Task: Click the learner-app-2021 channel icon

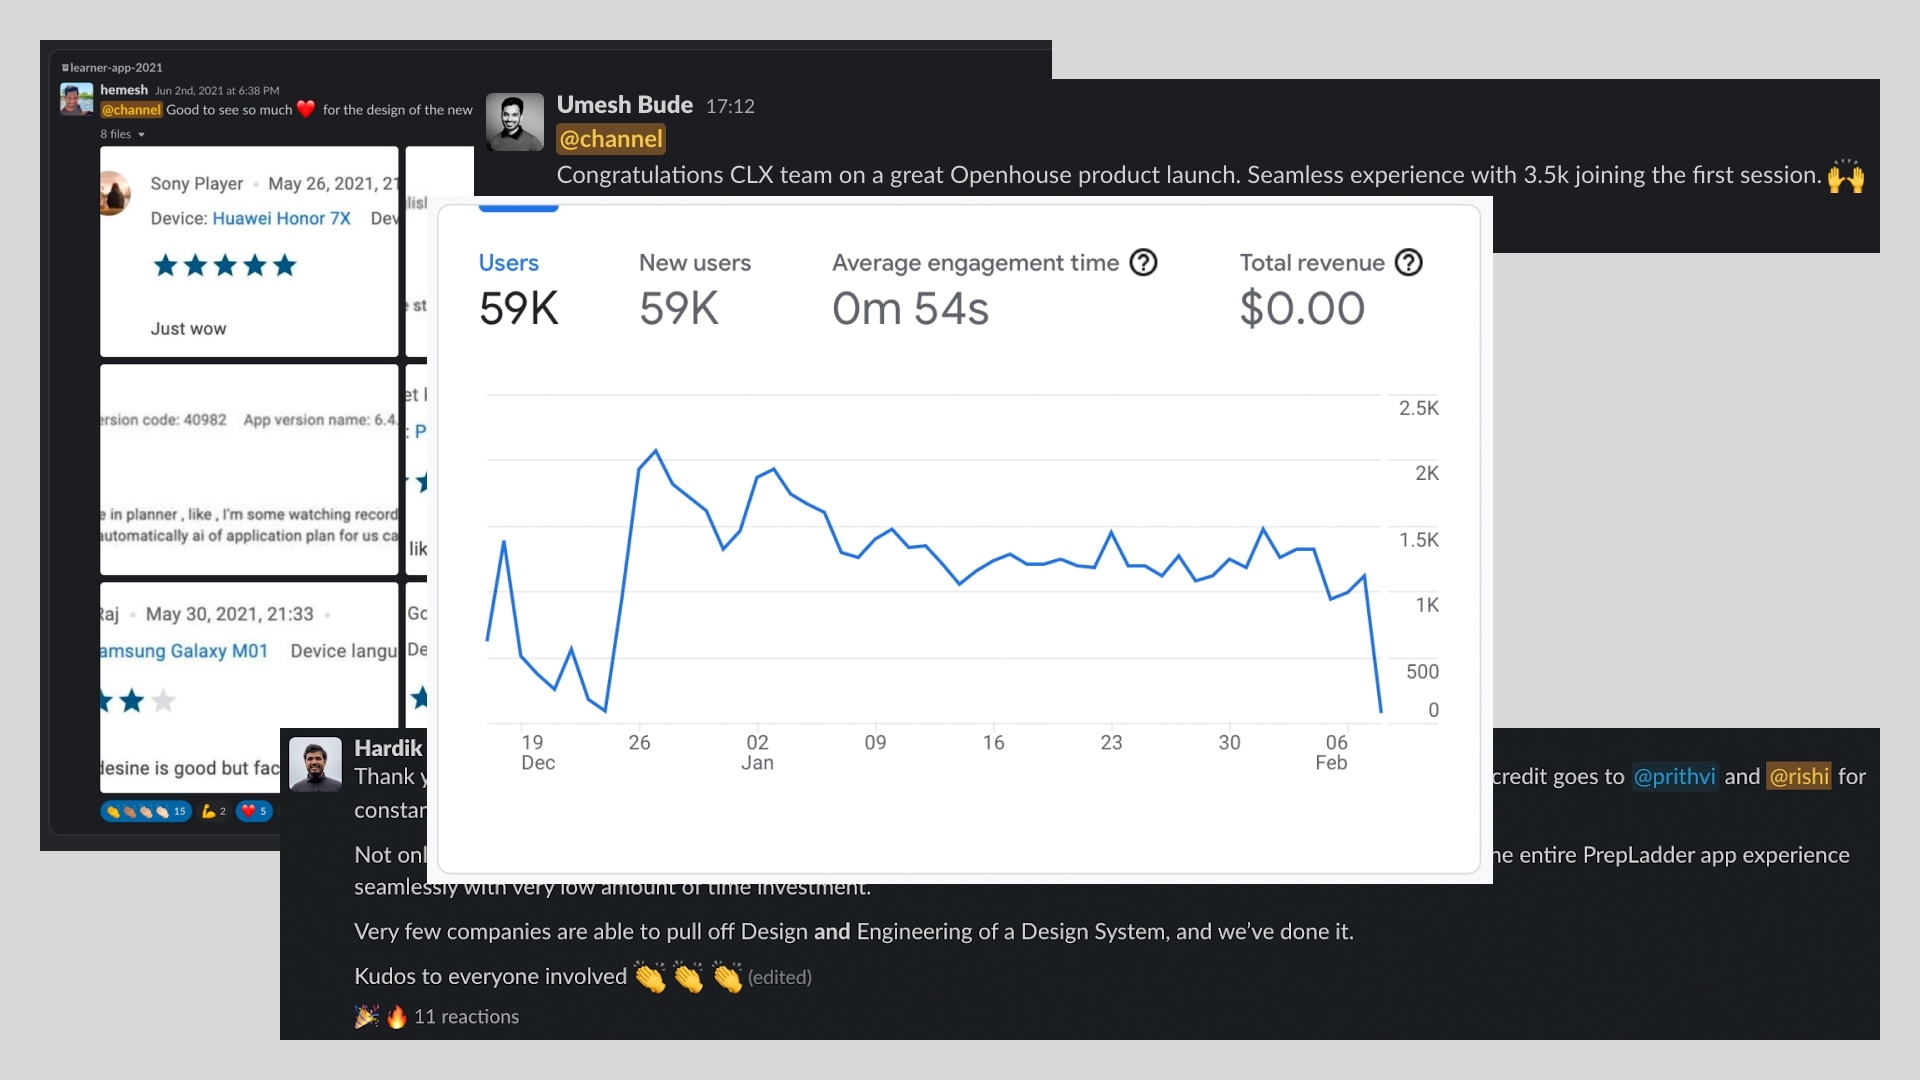Action: click(x=65, y=68)
